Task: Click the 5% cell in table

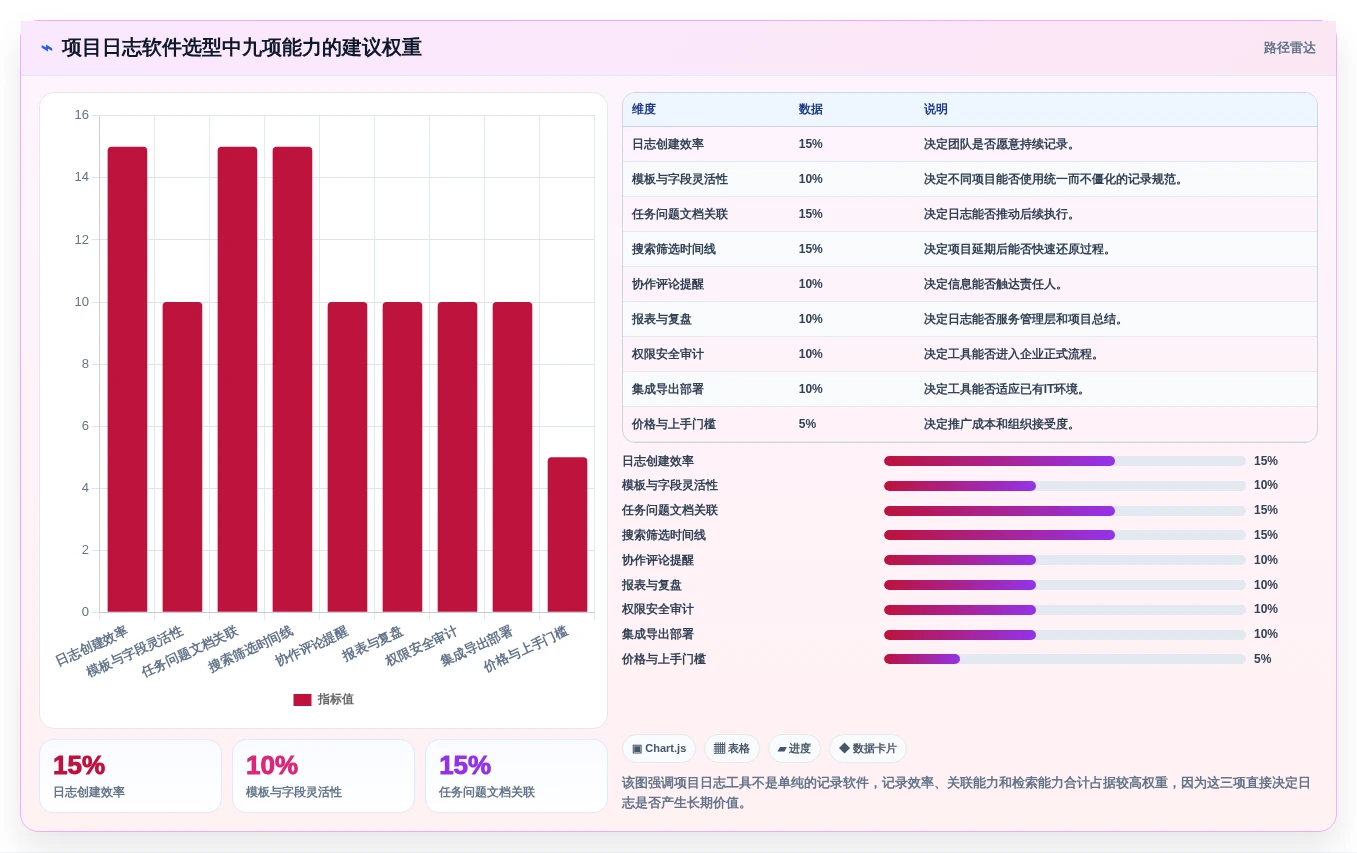Action: click(807, 424)
